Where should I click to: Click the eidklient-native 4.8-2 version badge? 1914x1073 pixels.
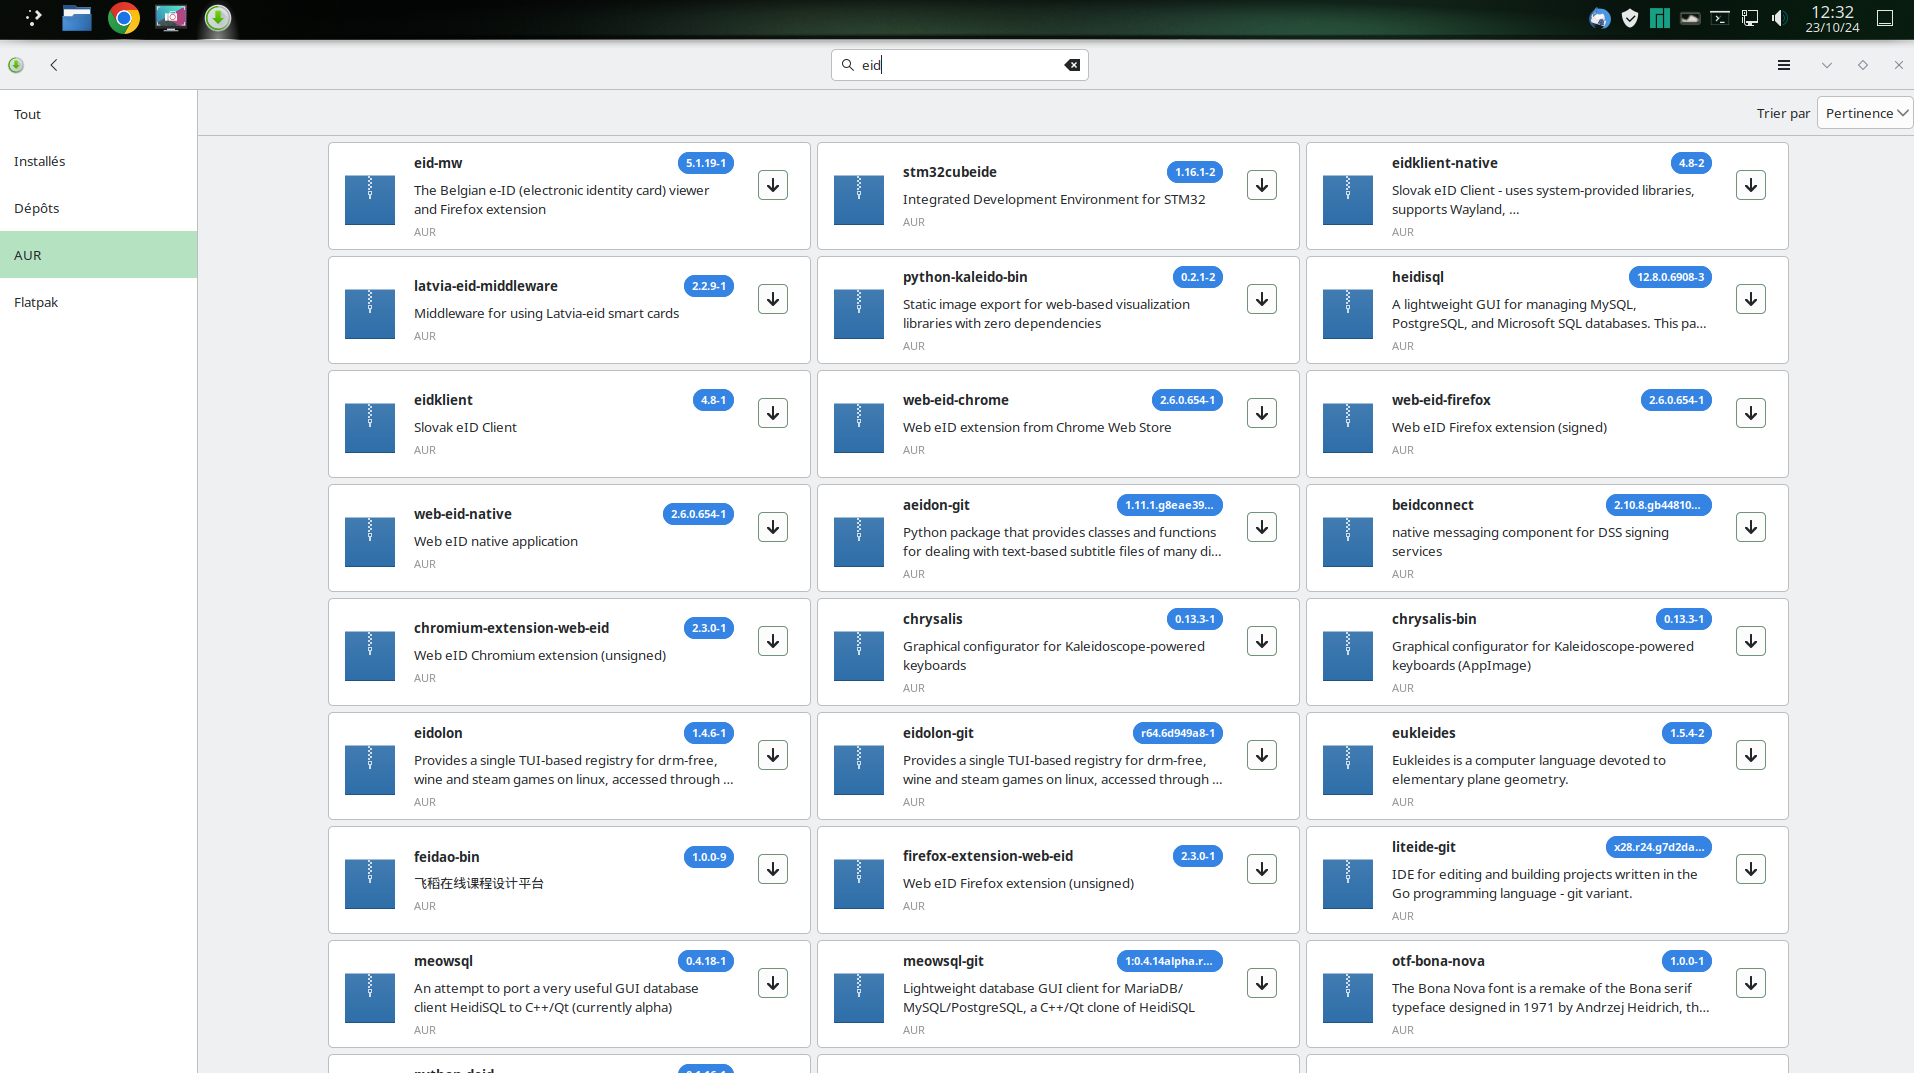coord(1691,163)
